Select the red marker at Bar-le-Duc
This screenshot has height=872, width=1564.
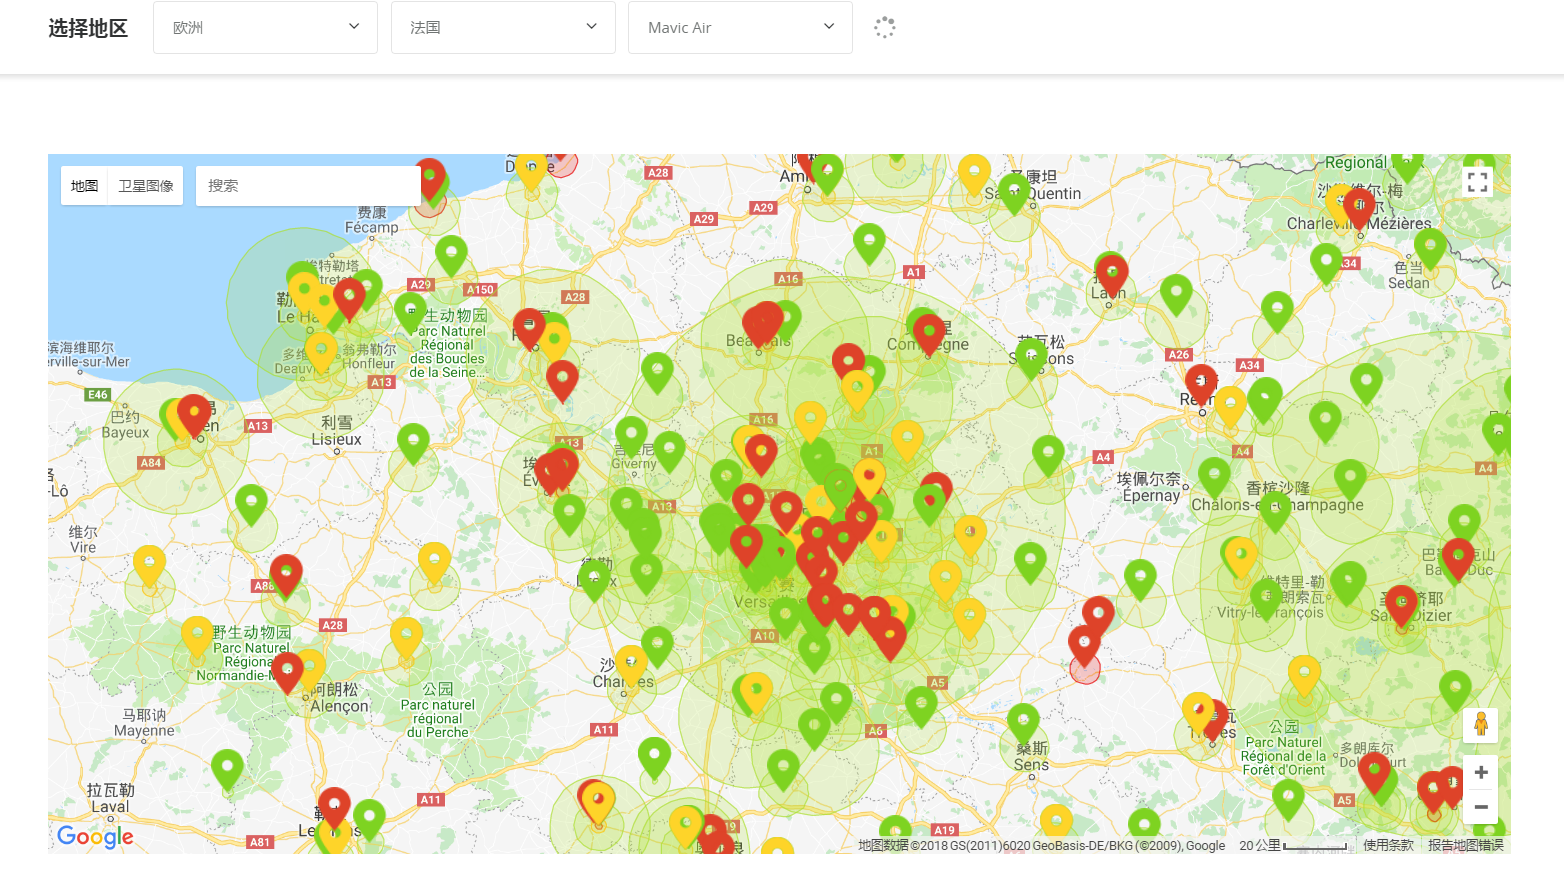(x=1458, y=559)
